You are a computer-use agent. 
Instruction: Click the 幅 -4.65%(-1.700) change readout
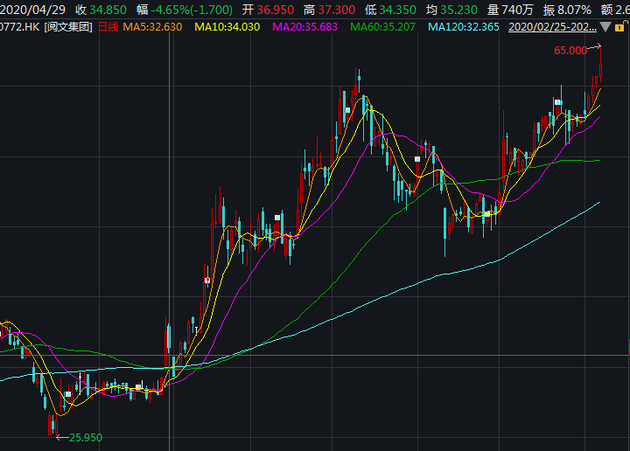point(184,10)
